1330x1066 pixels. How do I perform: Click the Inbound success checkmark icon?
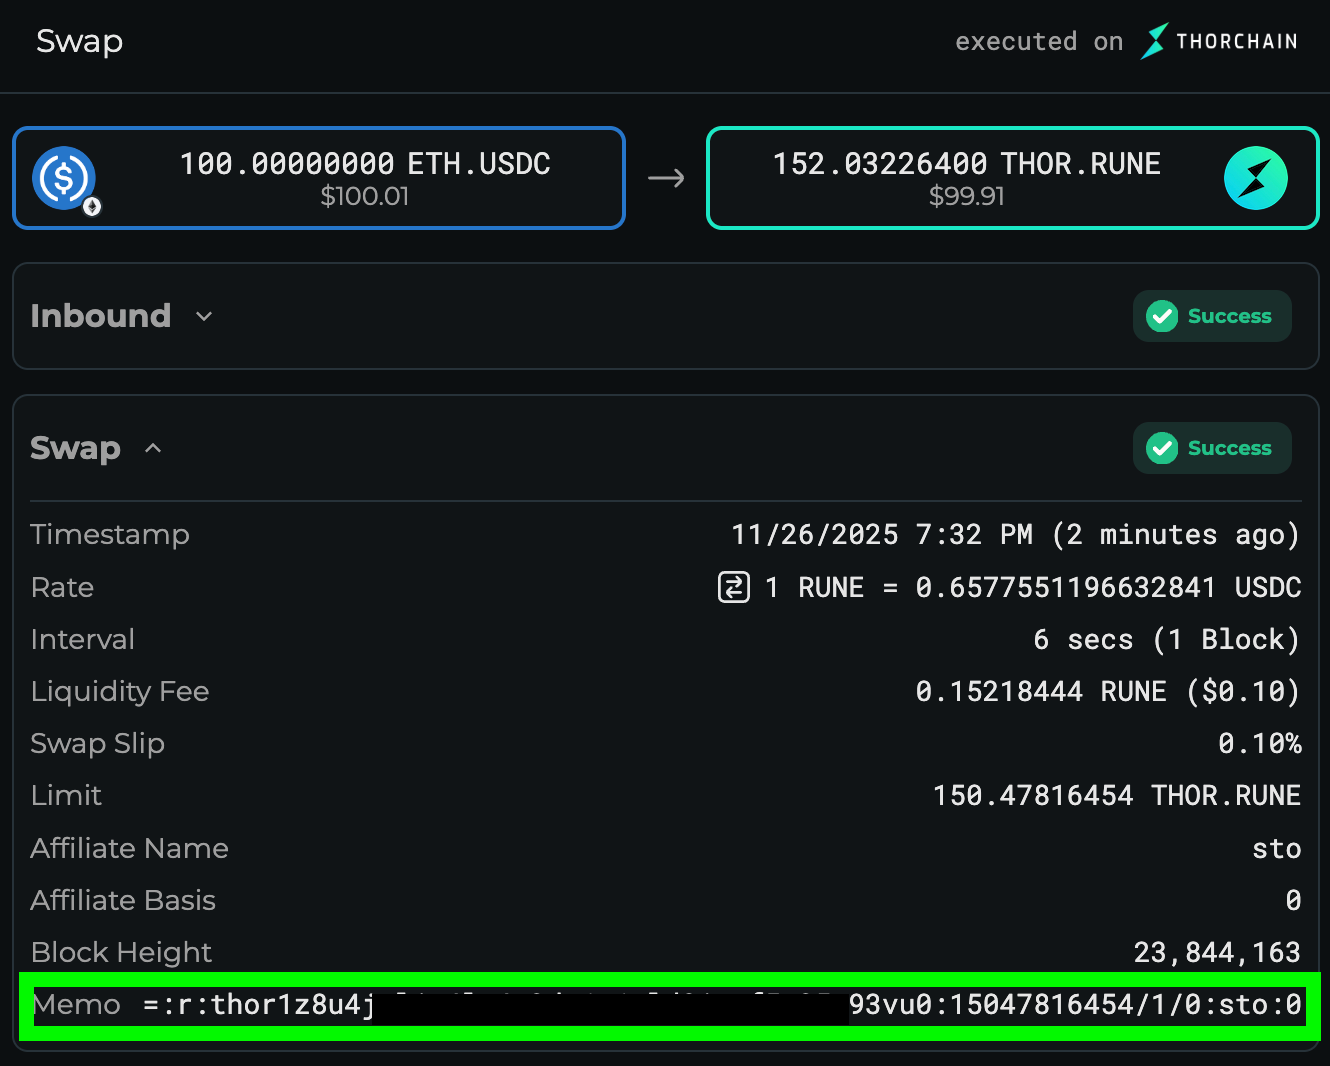click(1162, 316)
